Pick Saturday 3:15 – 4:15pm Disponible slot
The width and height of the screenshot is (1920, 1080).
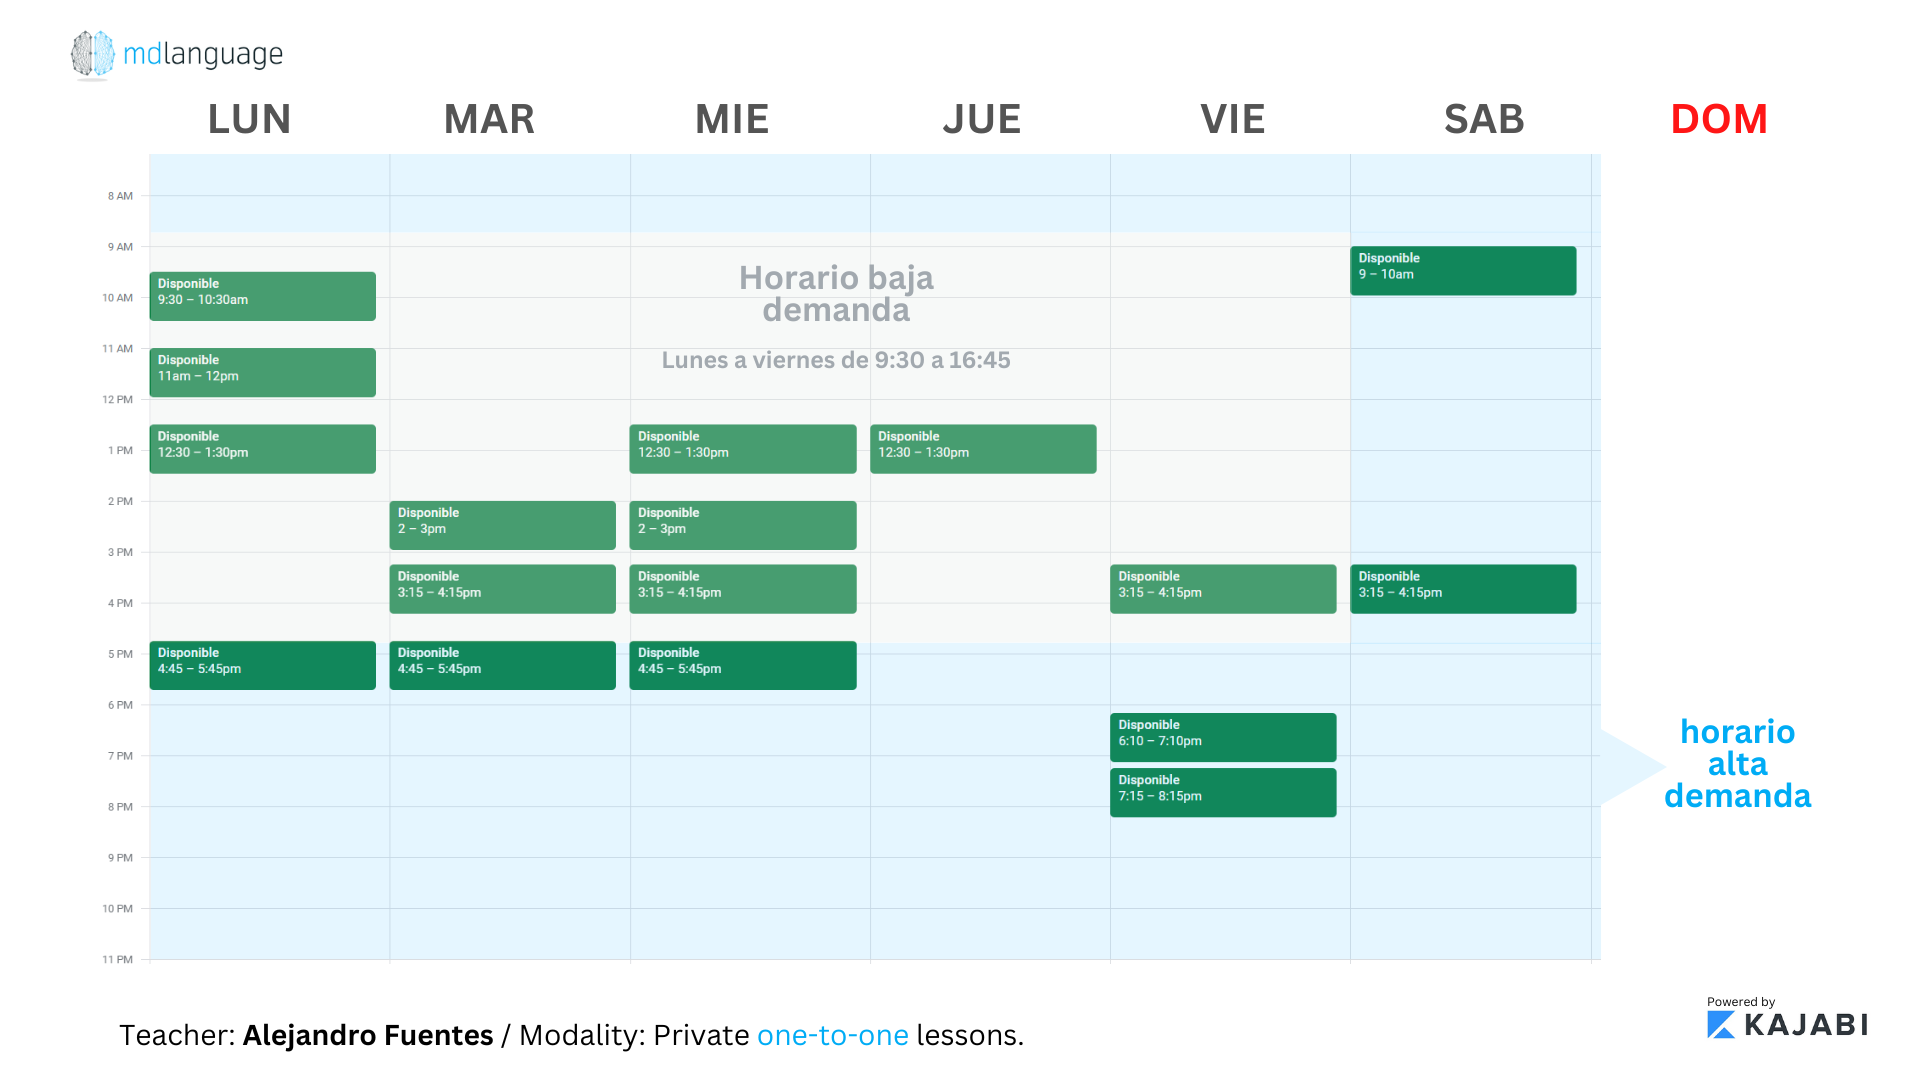coord(1463,589)
